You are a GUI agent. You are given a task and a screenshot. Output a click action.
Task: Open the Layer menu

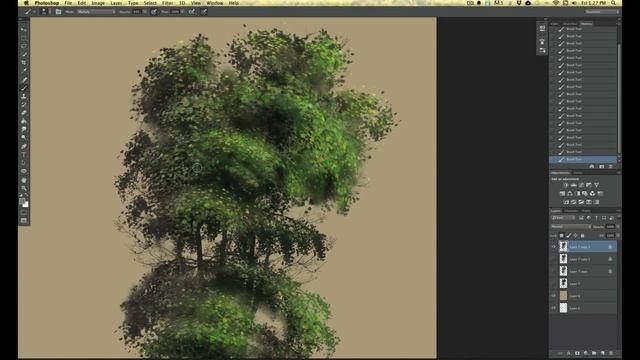pos(116,3)
